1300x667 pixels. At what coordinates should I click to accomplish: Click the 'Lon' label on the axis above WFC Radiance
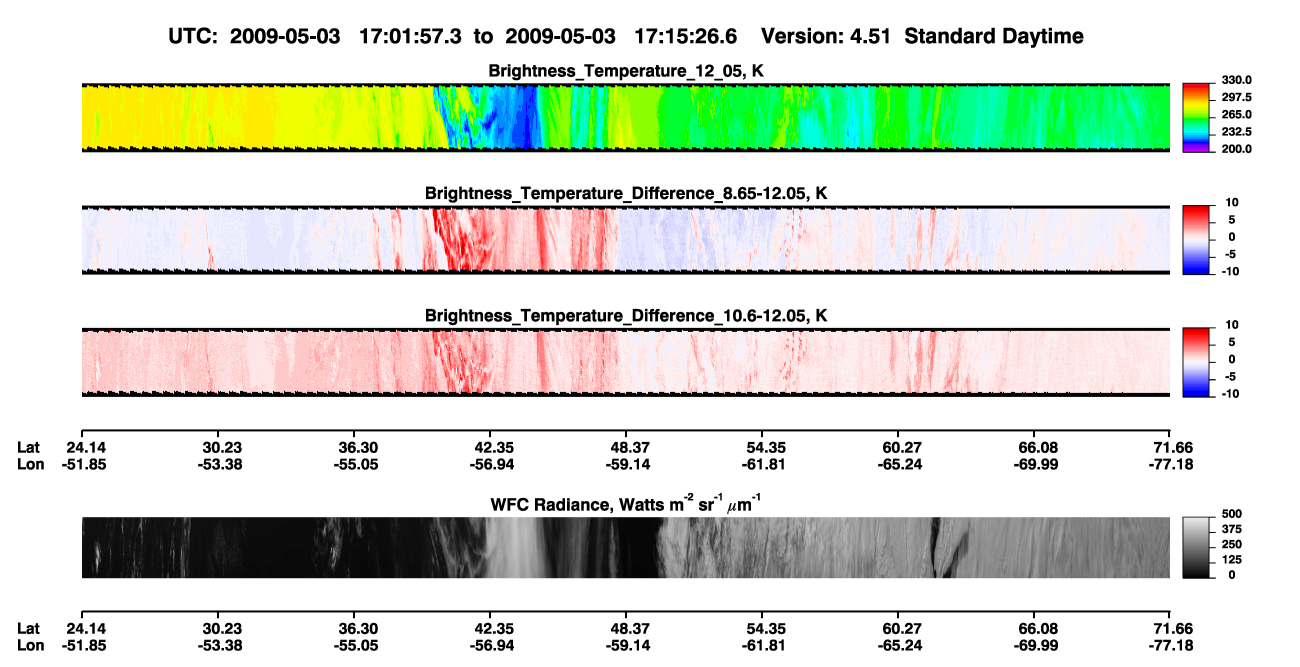(31, 464)
